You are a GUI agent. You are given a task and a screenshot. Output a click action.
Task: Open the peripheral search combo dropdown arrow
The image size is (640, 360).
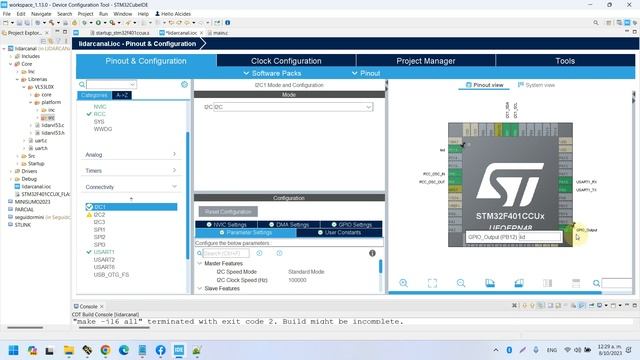tap(132, 84)
